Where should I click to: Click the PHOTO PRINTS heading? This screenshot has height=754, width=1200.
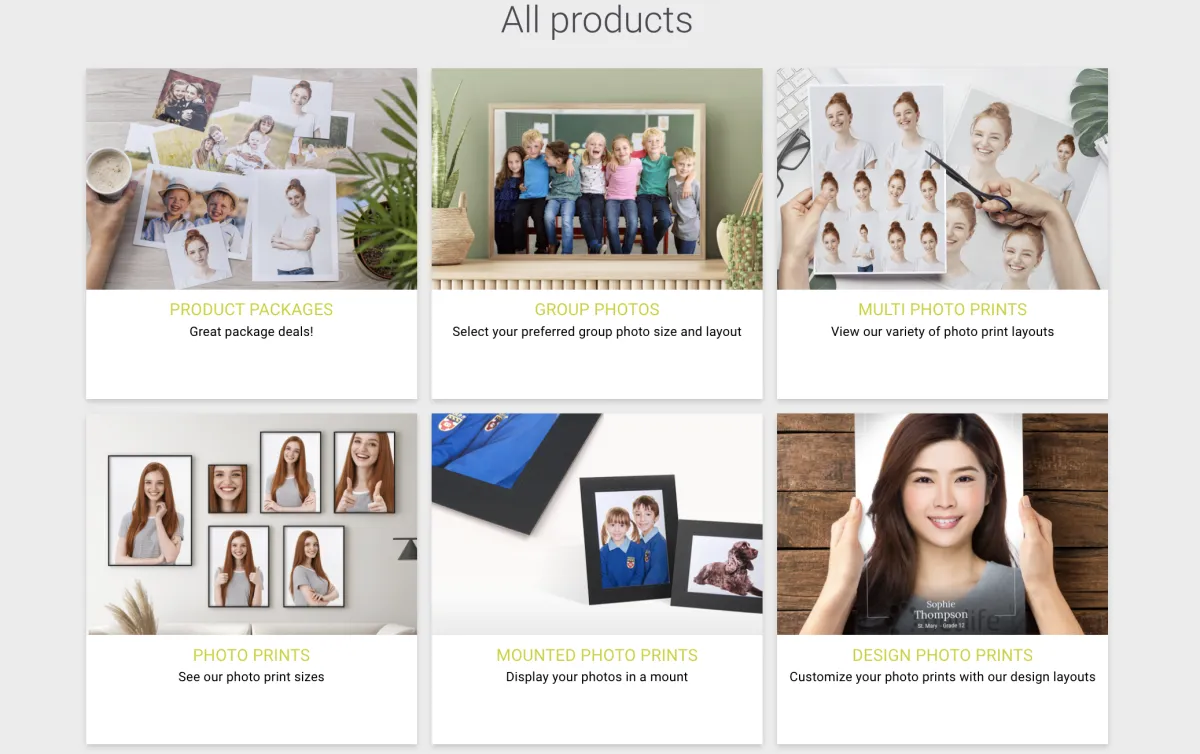tap(251, 655)
